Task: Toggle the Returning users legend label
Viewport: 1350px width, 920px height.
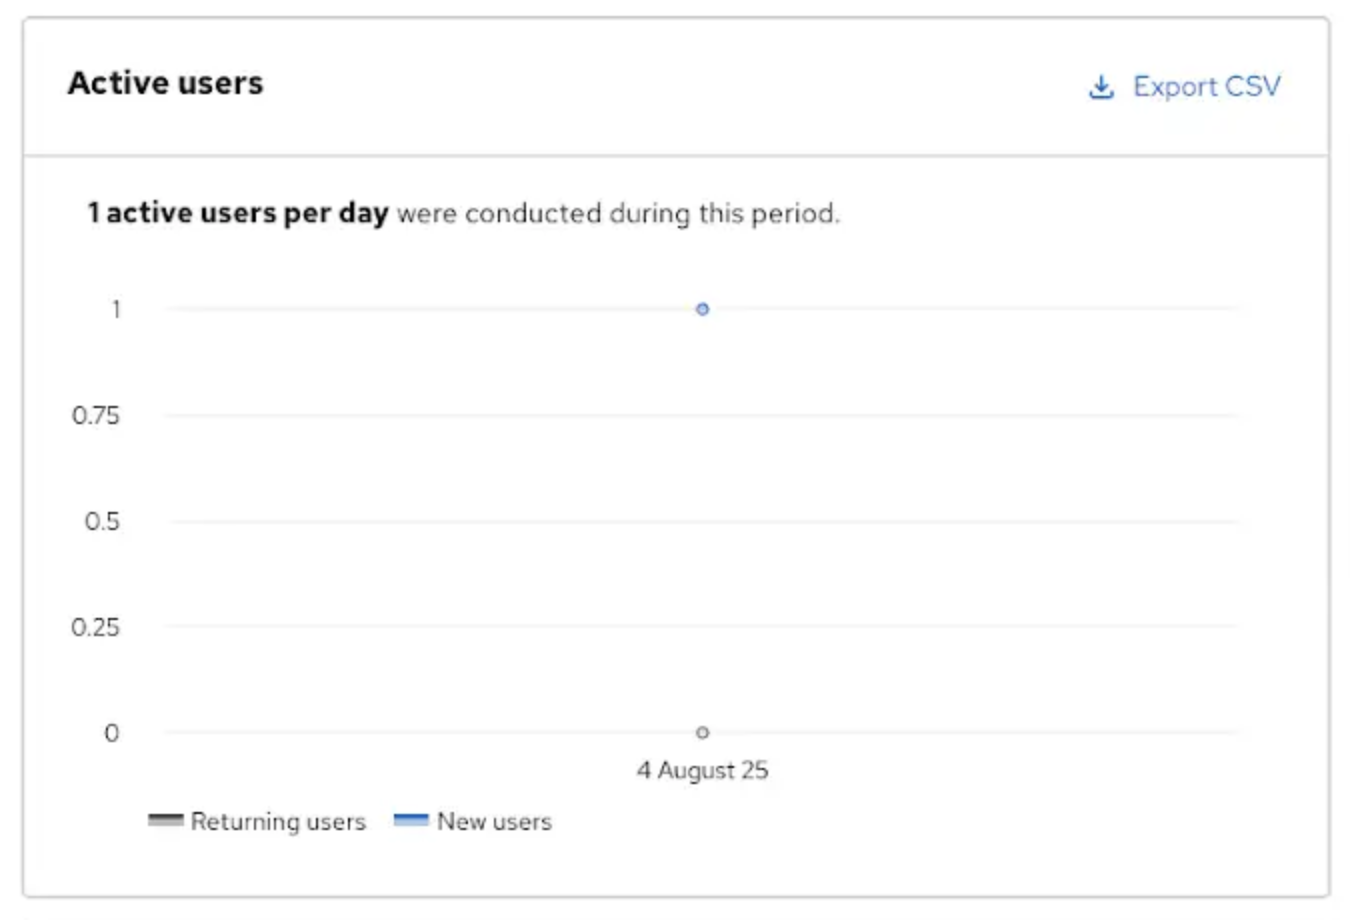Action: [x=278, y=821]
